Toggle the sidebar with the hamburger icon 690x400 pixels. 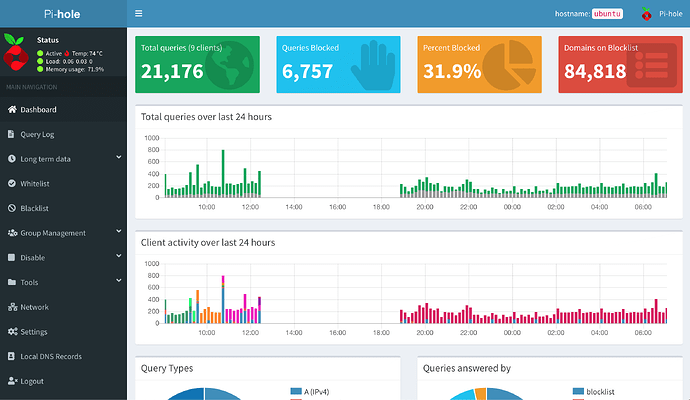[x=139, y=14]
